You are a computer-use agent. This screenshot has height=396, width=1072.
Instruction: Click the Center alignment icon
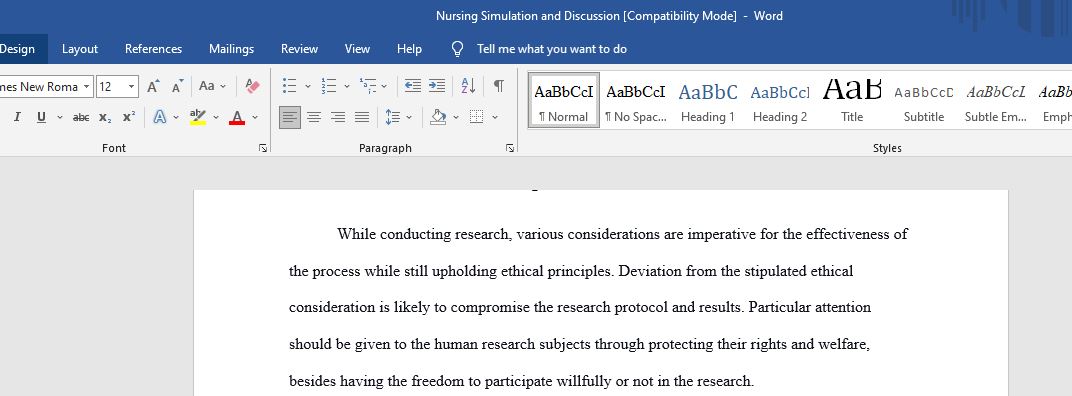[314, 117]
